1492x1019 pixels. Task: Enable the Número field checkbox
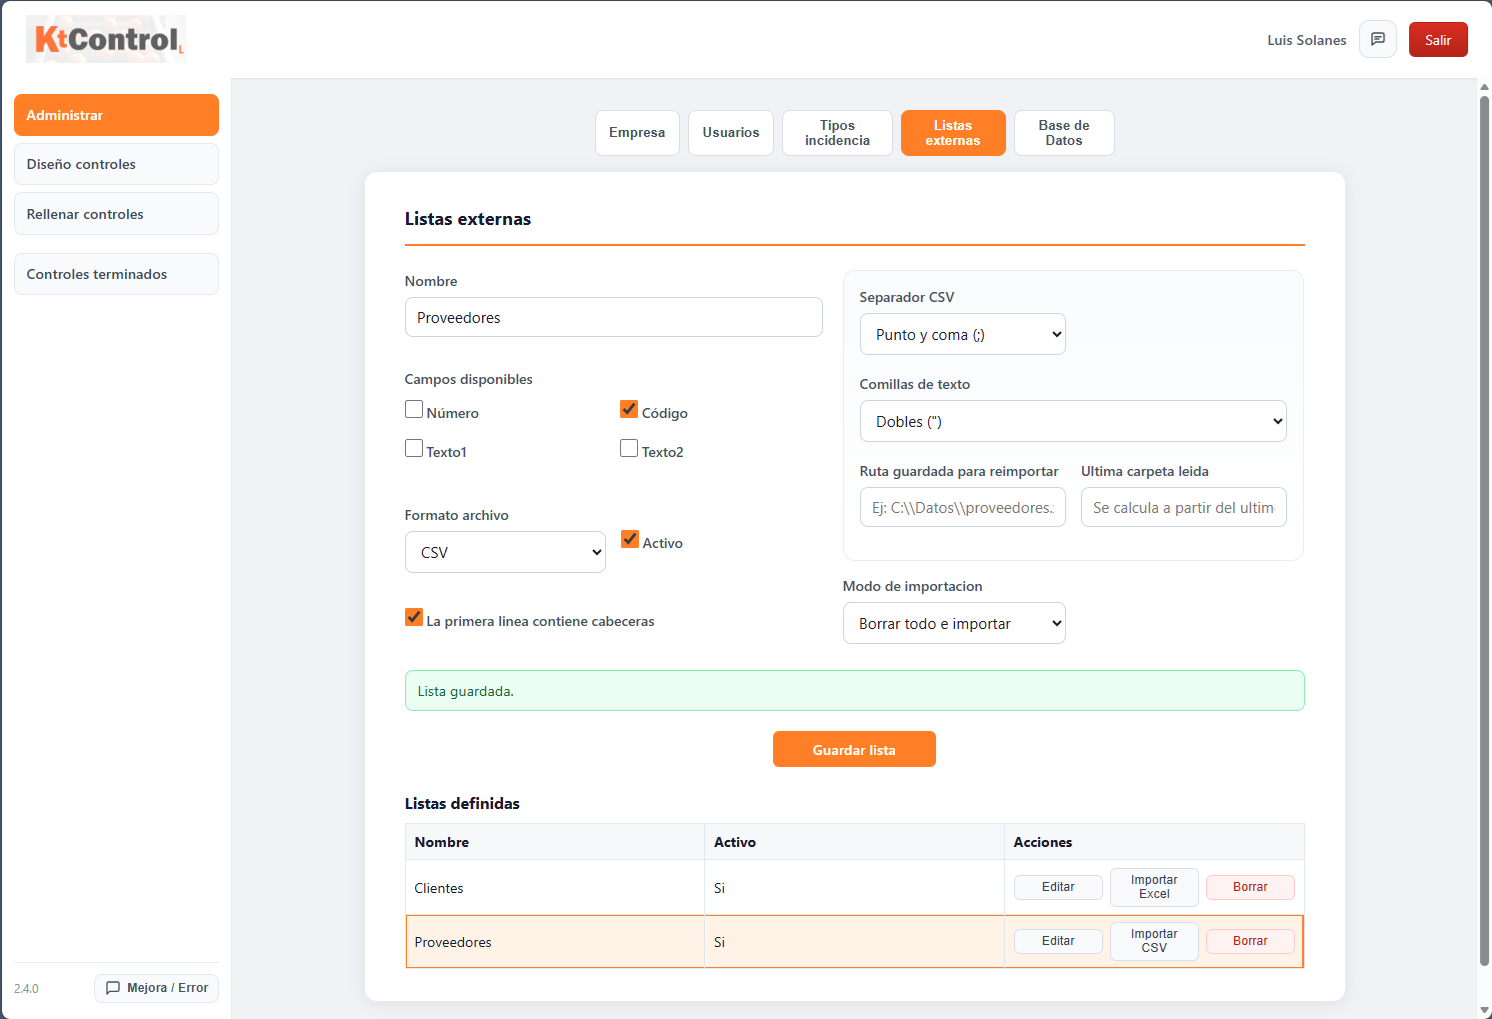pyautogui.click(x=414, y=410)
